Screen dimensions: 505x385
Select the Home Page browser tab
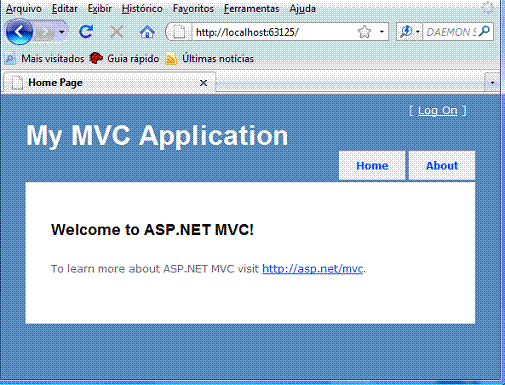[109, 82]
